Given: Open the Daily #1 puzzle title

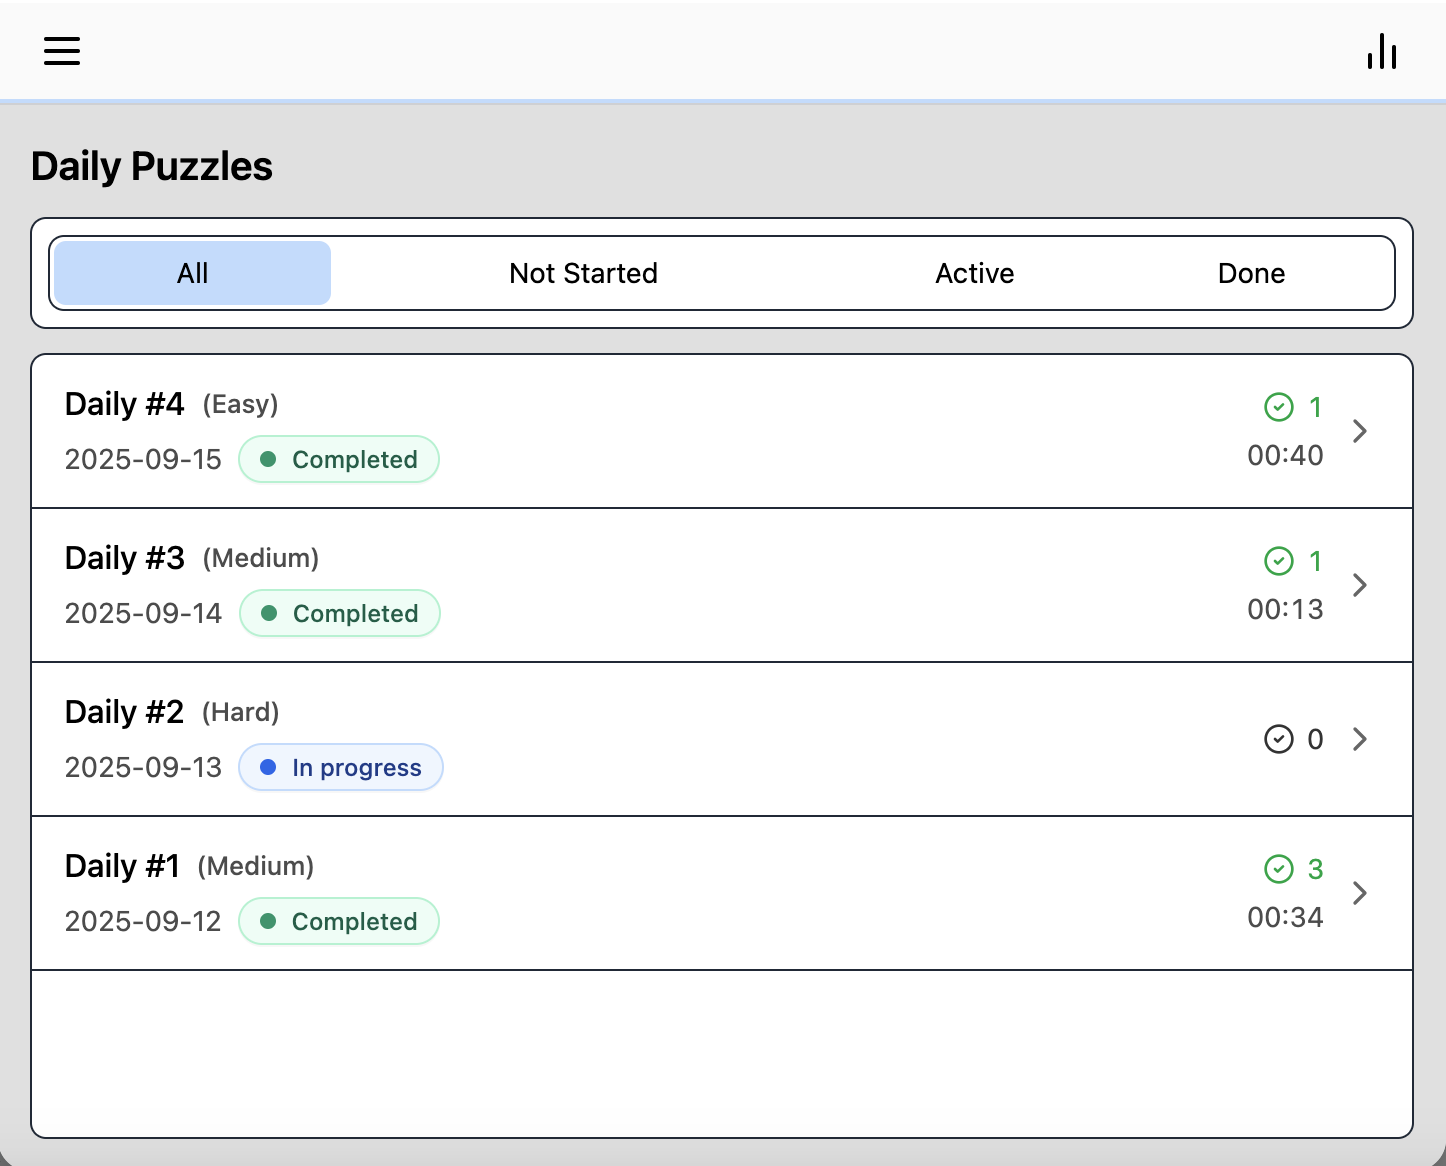Looking at the screenshot, I should point(122,866).
